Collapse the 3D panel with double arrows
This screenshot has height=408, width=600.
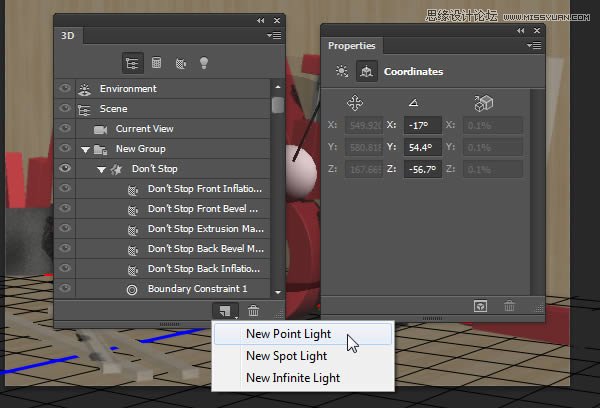click(261, 20)
